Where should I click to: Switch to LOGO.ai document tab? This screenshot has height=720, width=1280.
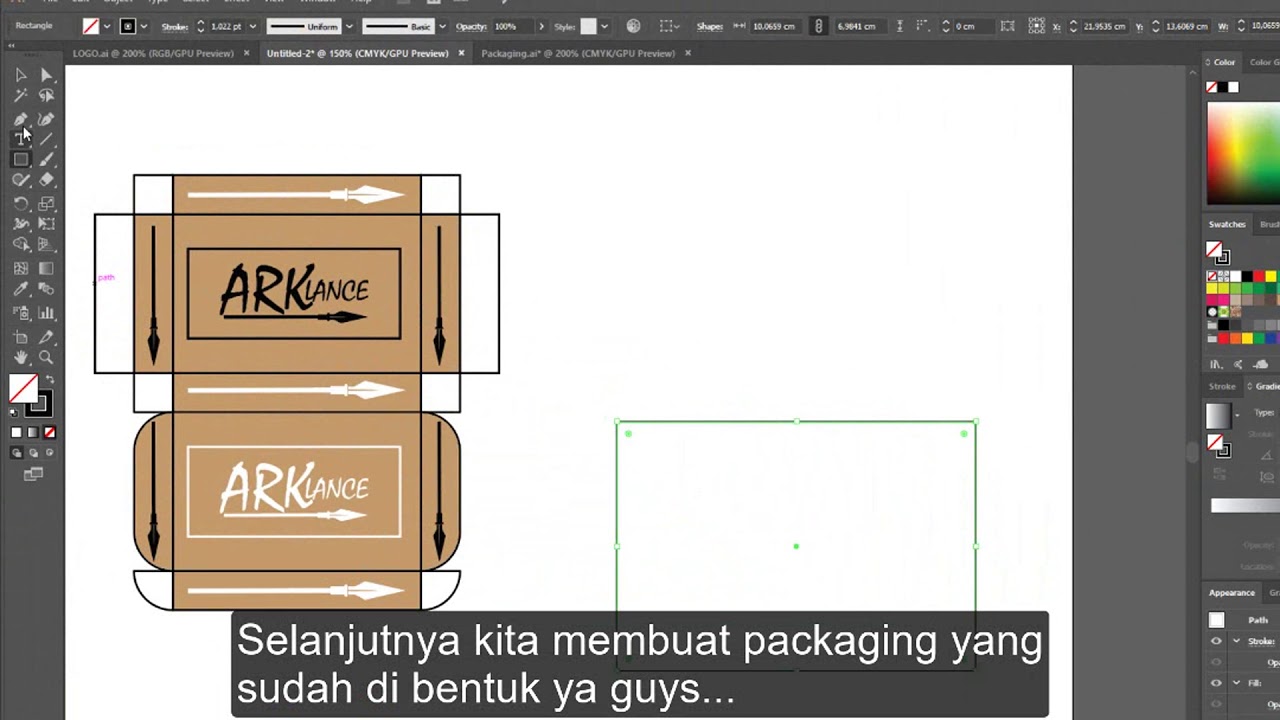pyautogui.click(x=153, y=53)
